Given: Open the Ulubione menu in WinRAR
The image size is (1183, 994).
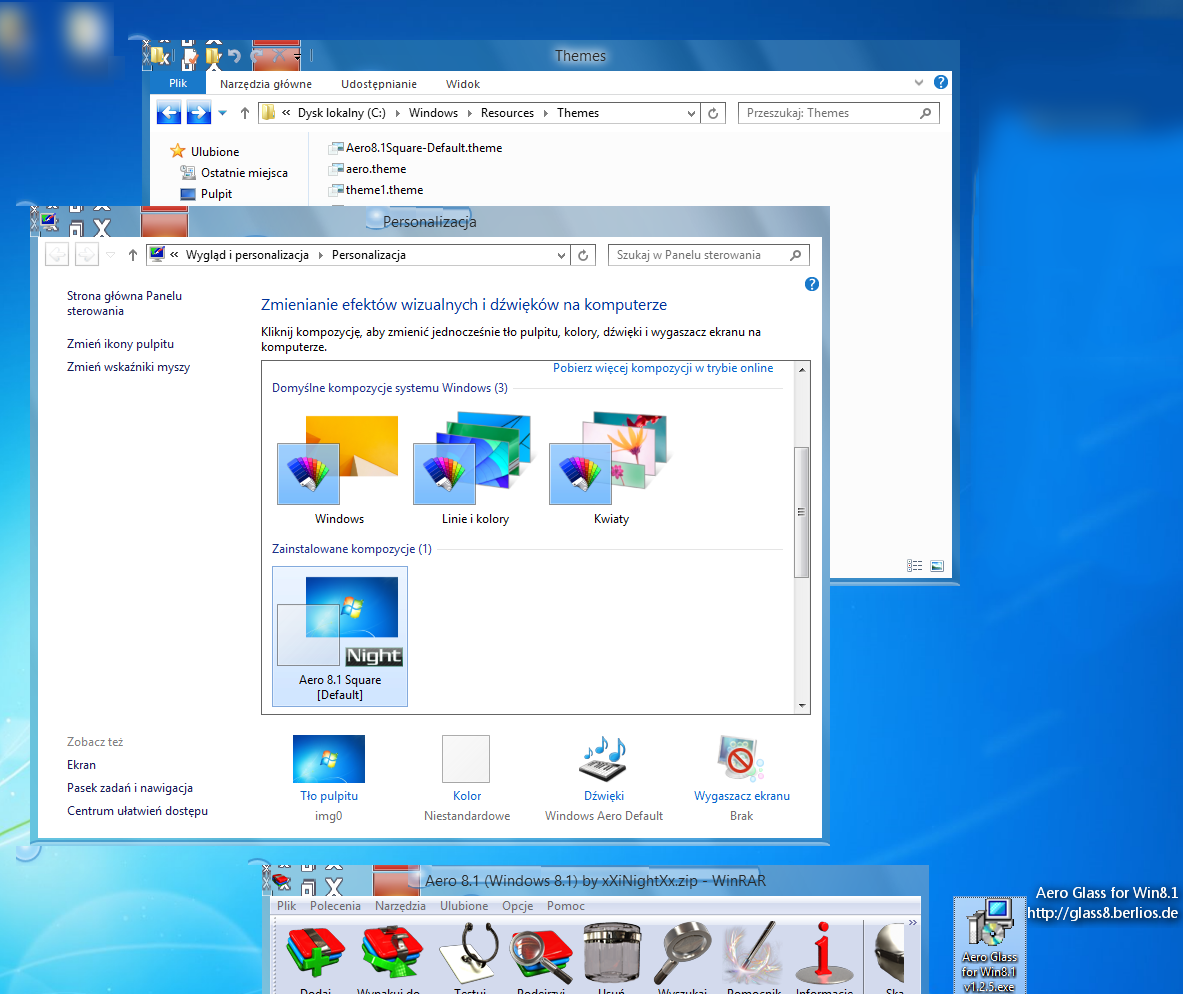Looking at the screenshot, I should (464, 906).
